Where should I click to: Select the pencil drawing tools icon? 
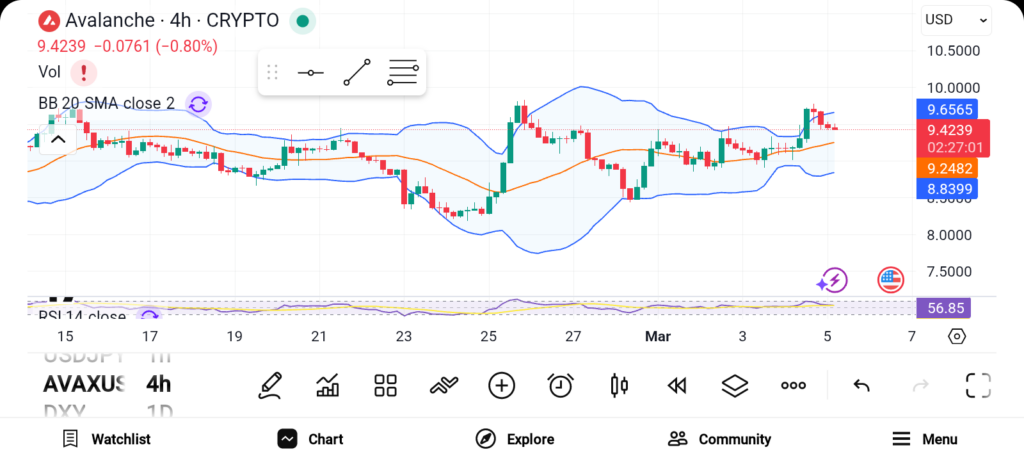[269, 385]
